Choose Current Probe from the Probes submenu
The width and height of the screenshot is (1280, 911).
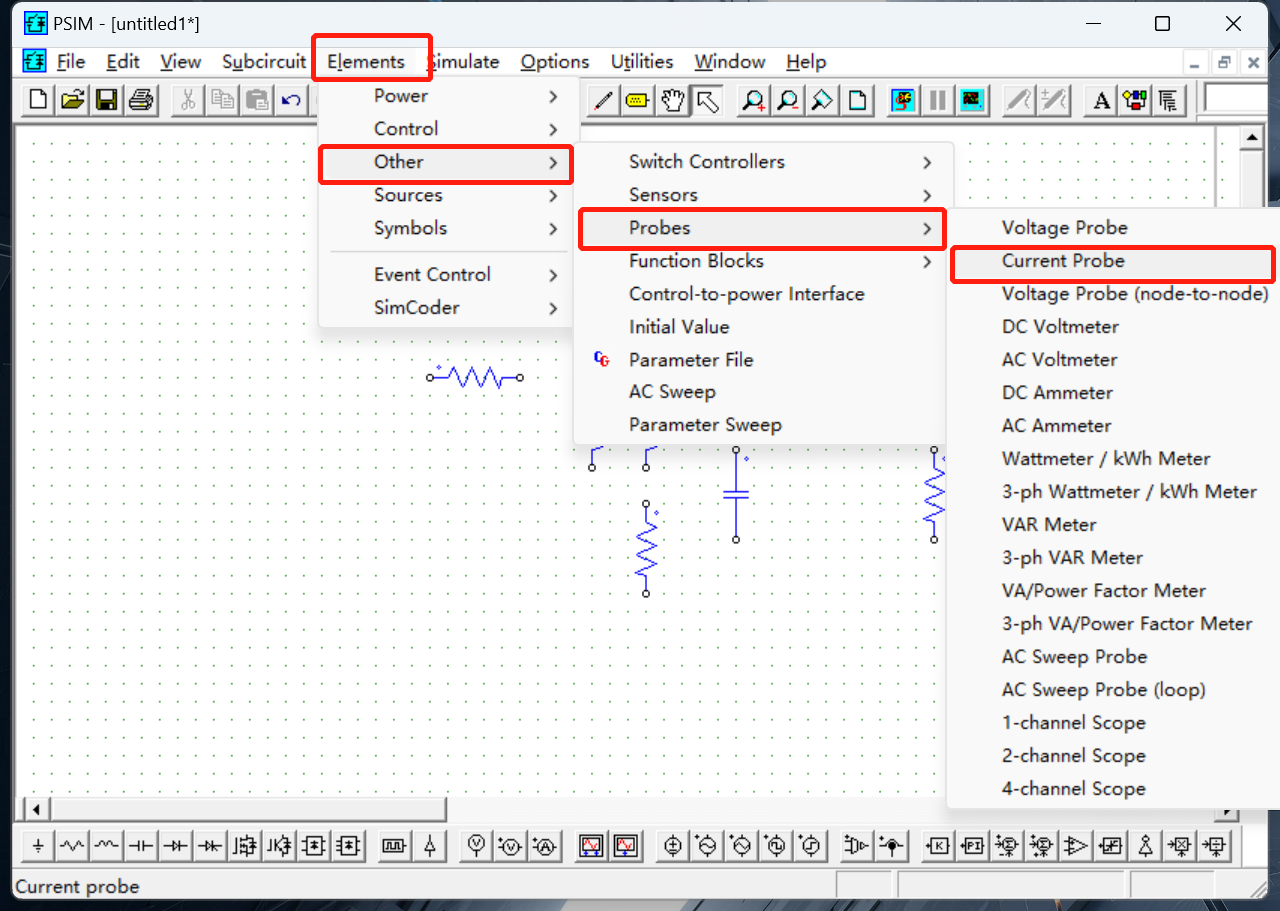click(x=1112, y=261)
